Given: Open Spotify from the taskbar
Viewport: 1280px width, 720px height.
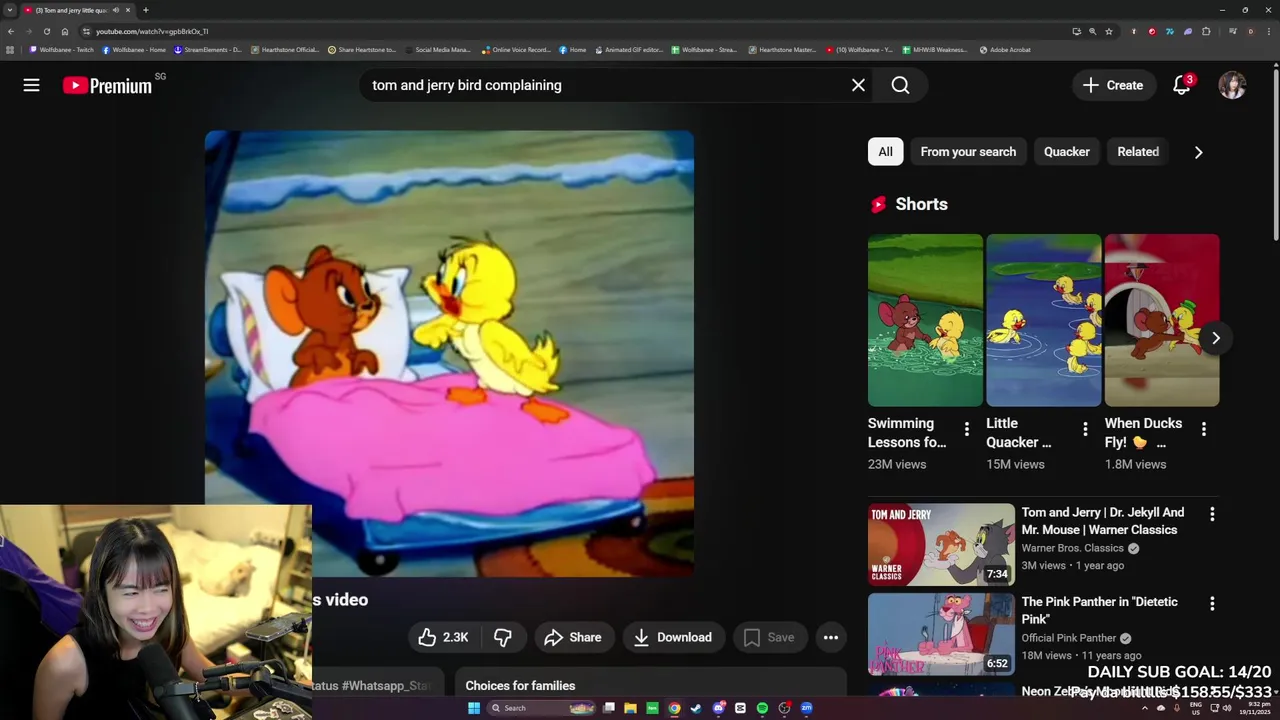Looking at the screenshot, I should click(x=762, y=708).
